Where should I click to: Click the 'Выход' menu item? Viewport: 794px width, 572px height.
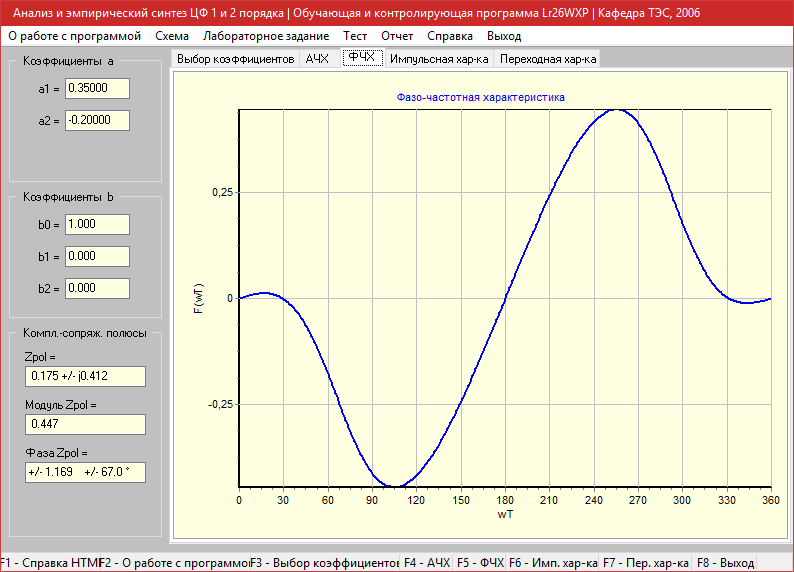pyautogui.click(x=504, y=36)
